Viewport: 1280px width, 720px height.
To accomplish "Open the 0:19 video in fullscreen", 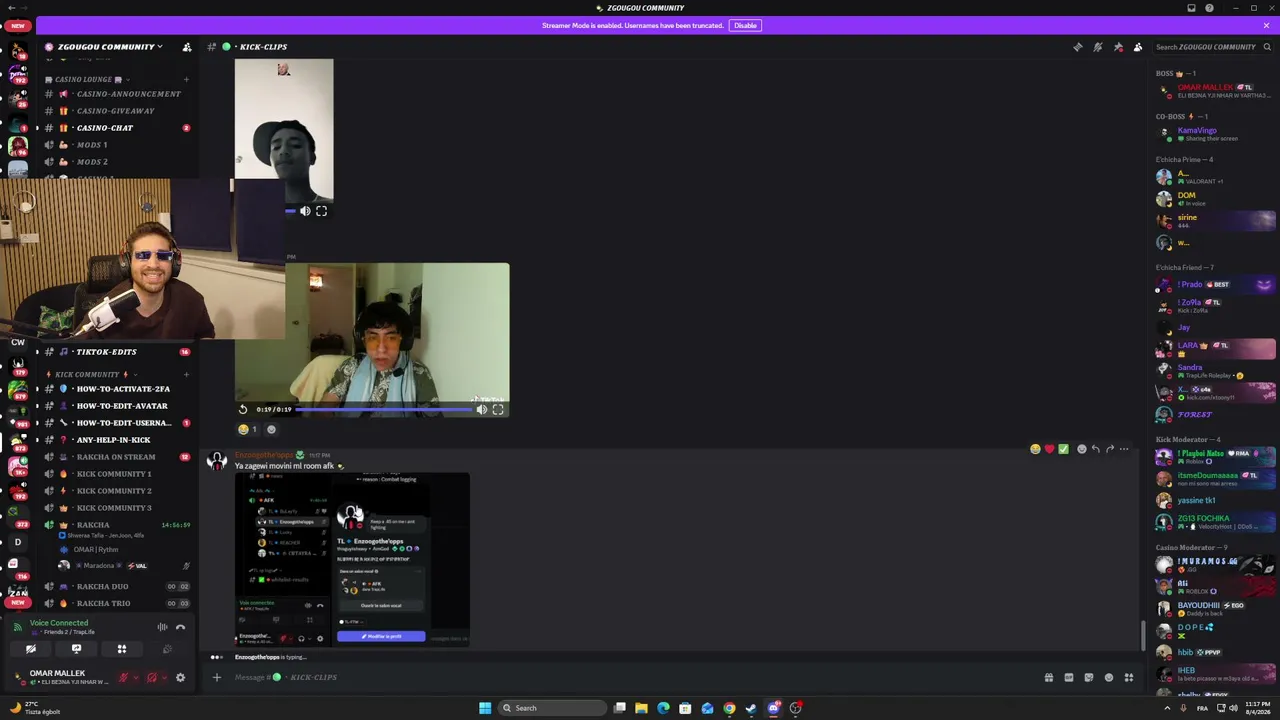I will tap(498, 409).
